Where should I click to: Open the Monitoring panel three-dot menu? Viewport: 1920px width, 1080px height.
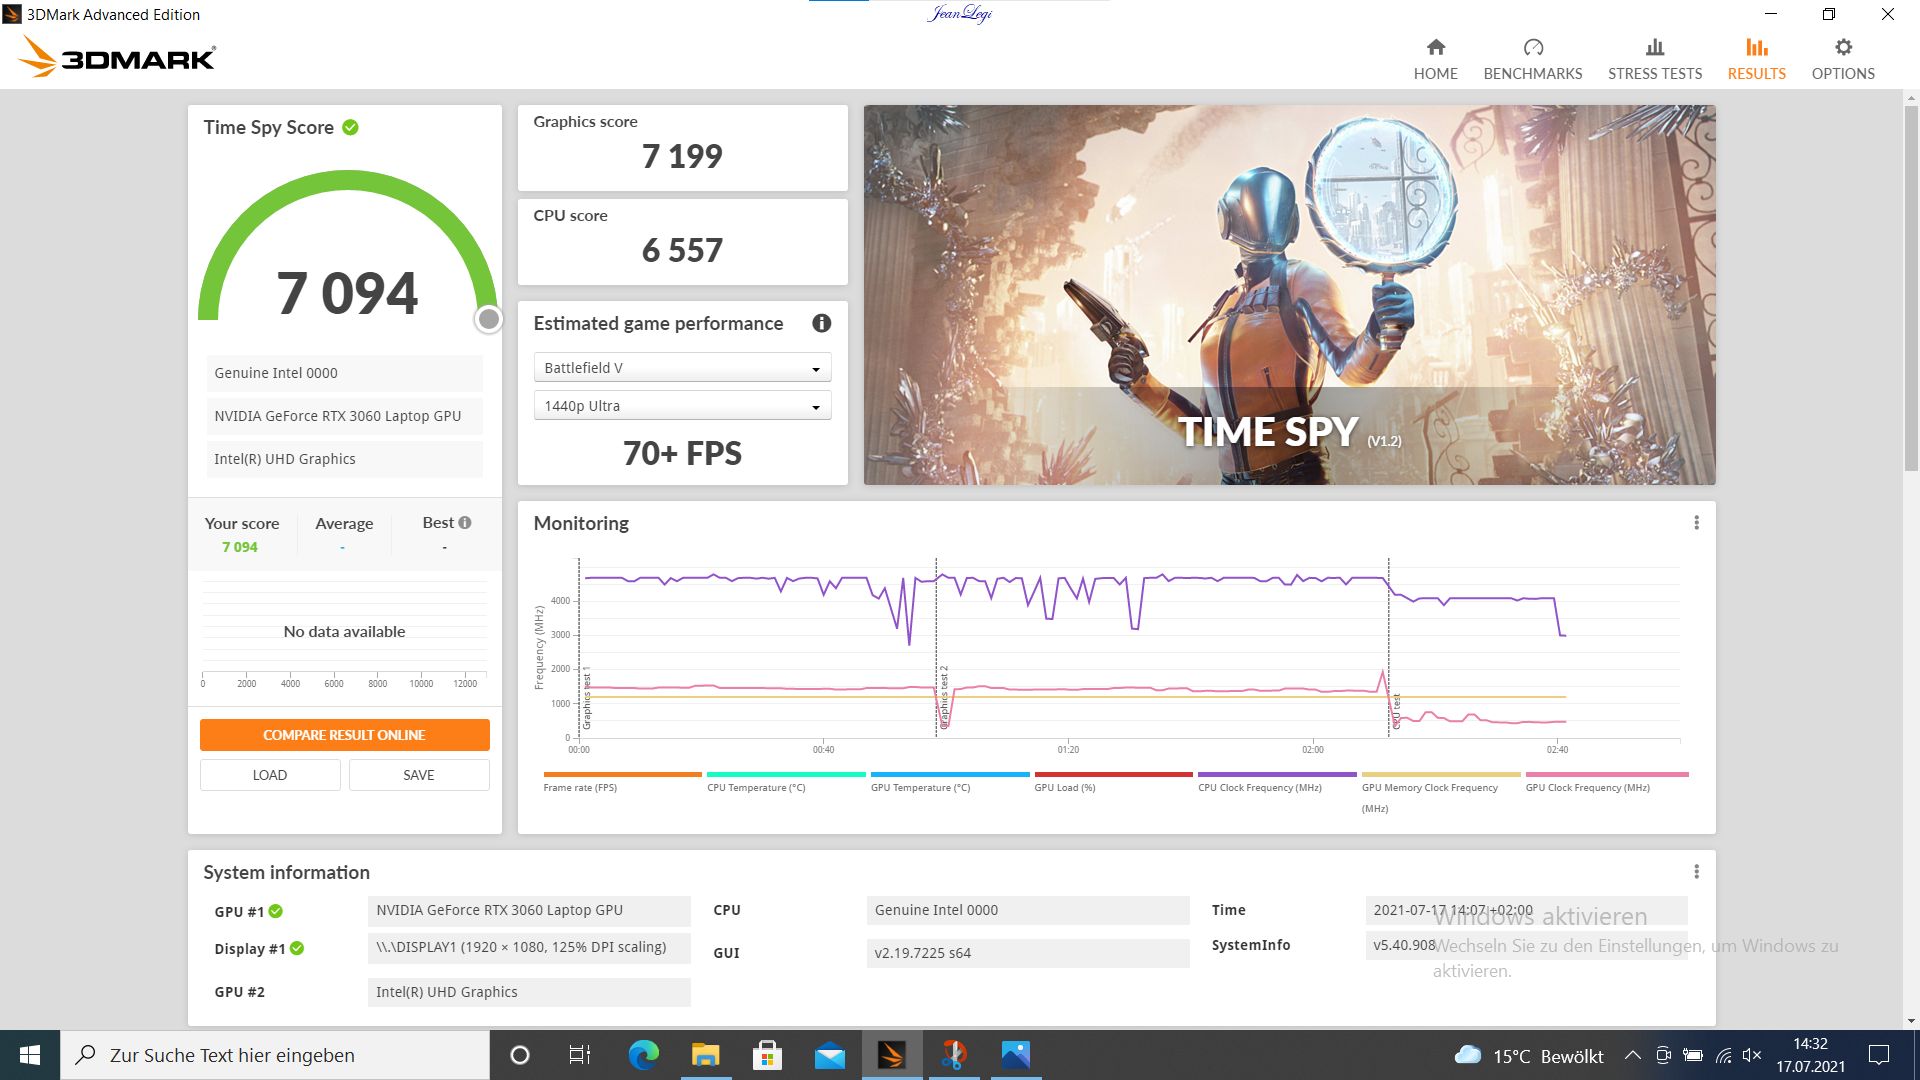click(1695, 522)
